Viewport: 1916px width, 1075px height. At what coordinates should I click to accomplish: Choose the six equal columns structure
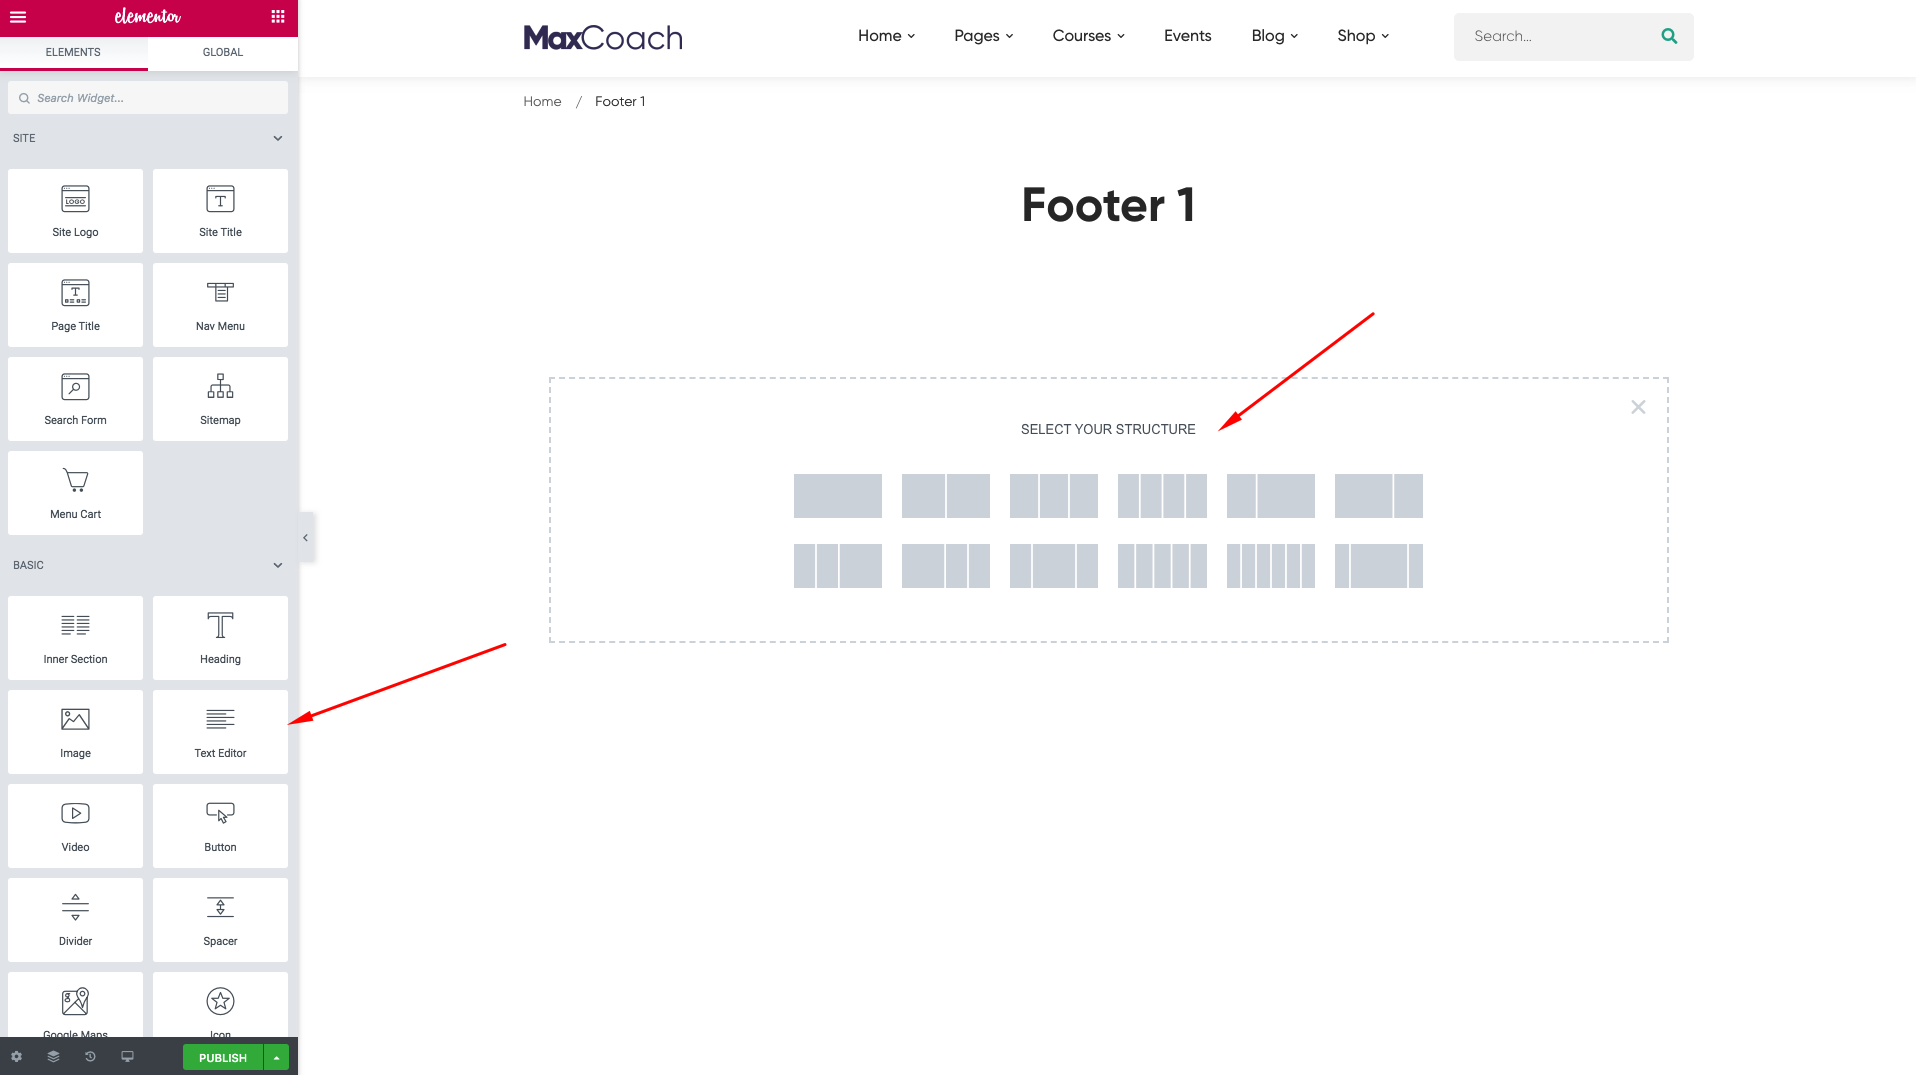[x=1271, y=566]
